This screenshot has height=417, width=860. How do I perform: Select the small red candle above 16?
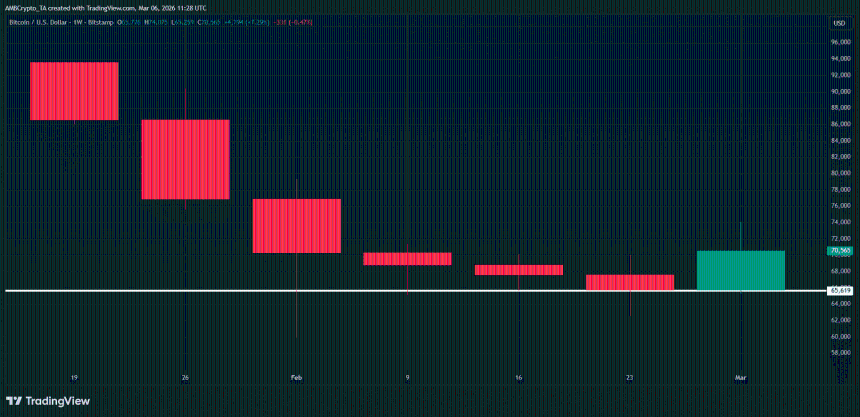coord(518,270)
